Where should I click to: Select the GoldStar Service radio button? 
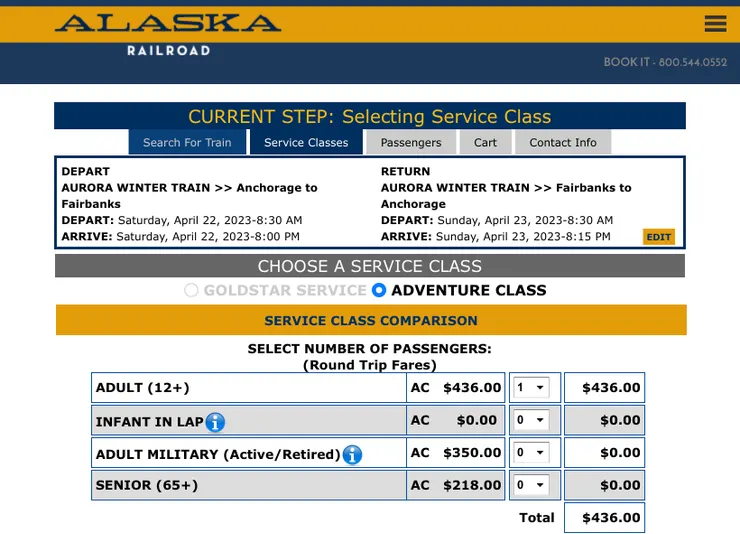191,291
